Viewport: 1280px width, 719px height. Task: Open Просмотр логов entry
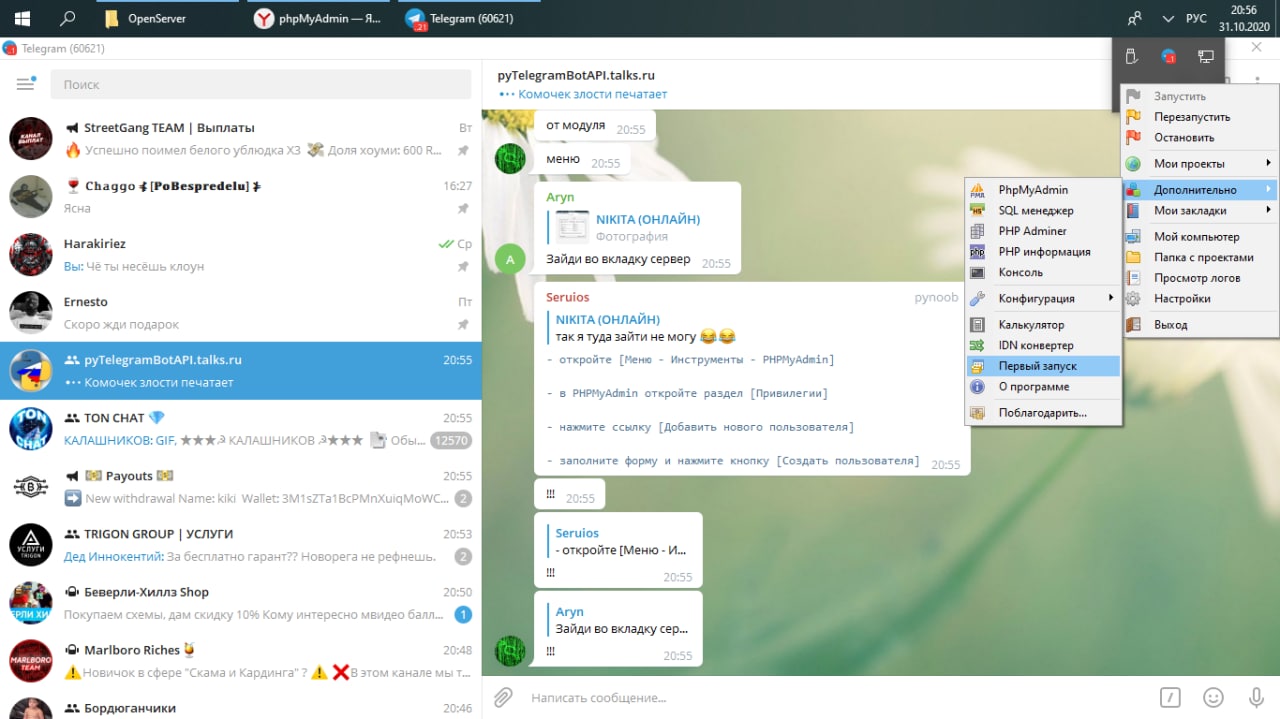click(x=1199, y=278)
